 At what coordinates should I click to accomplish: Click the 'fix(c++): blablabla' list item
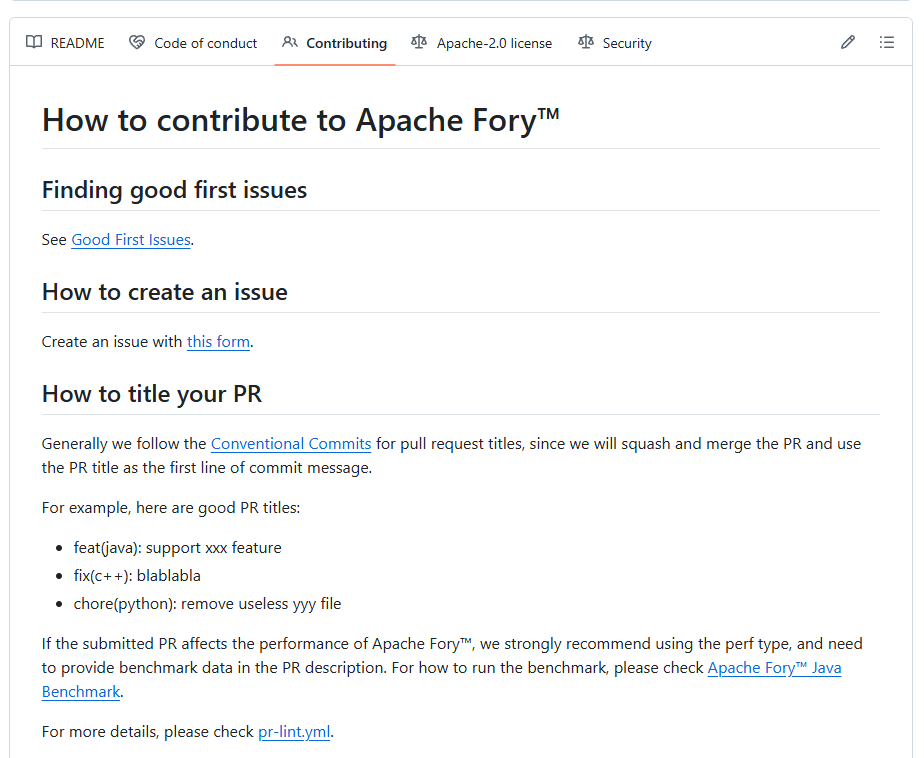pos(137,576)
